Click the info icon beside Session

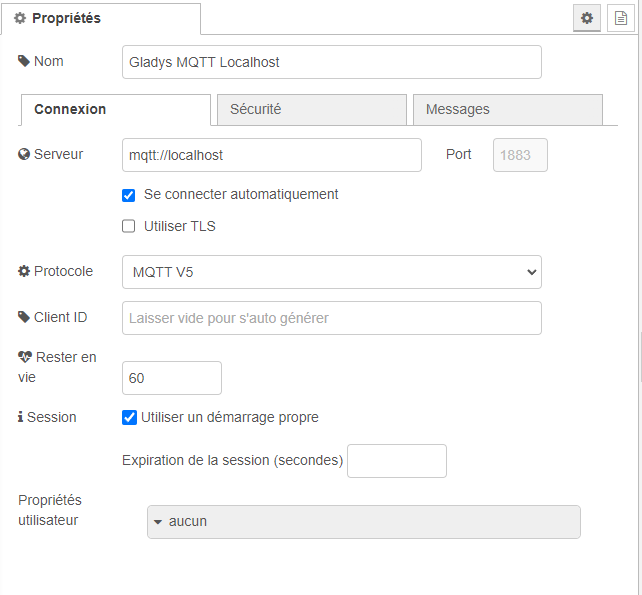(x=21, y=417)
